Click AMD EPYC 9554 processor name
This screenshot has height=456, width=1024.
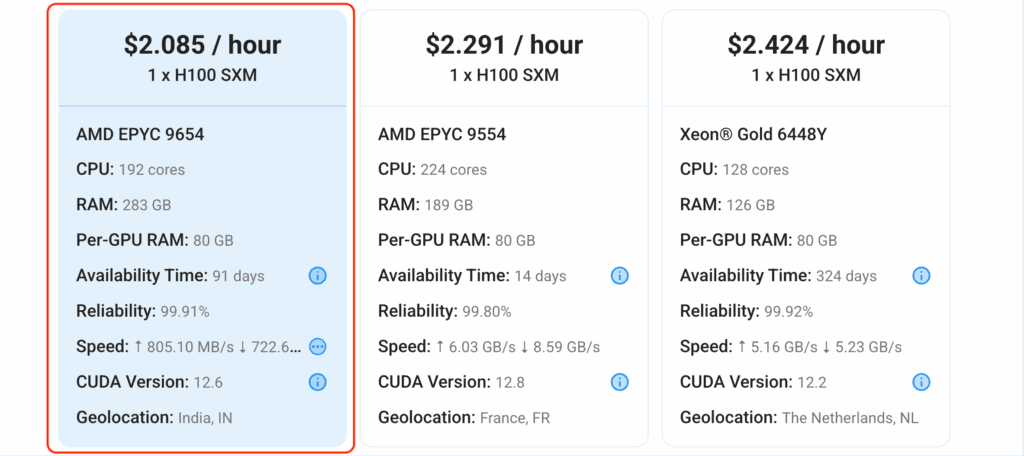442,135
